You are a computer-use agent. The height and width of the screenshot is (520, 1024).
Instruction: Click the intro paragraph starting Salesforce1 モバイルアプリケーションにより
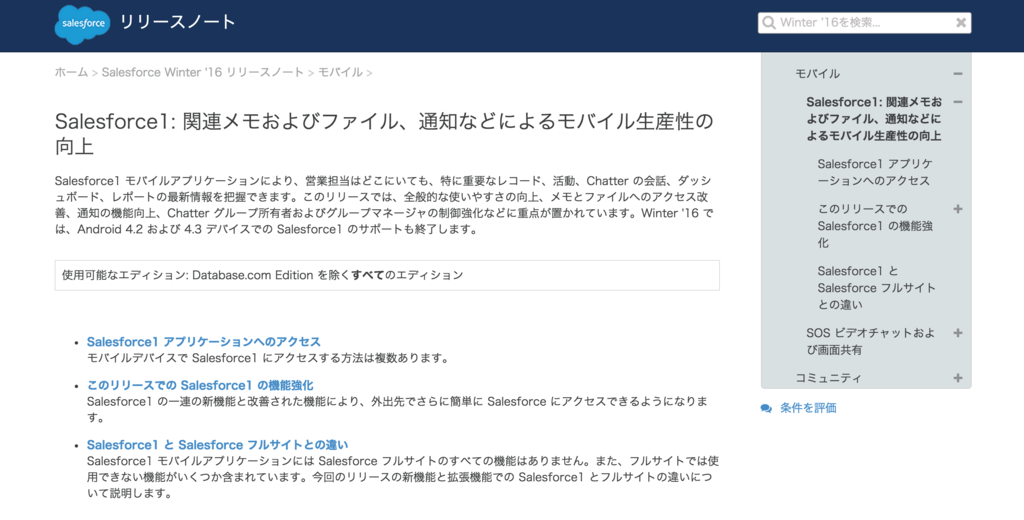[383, 204]
